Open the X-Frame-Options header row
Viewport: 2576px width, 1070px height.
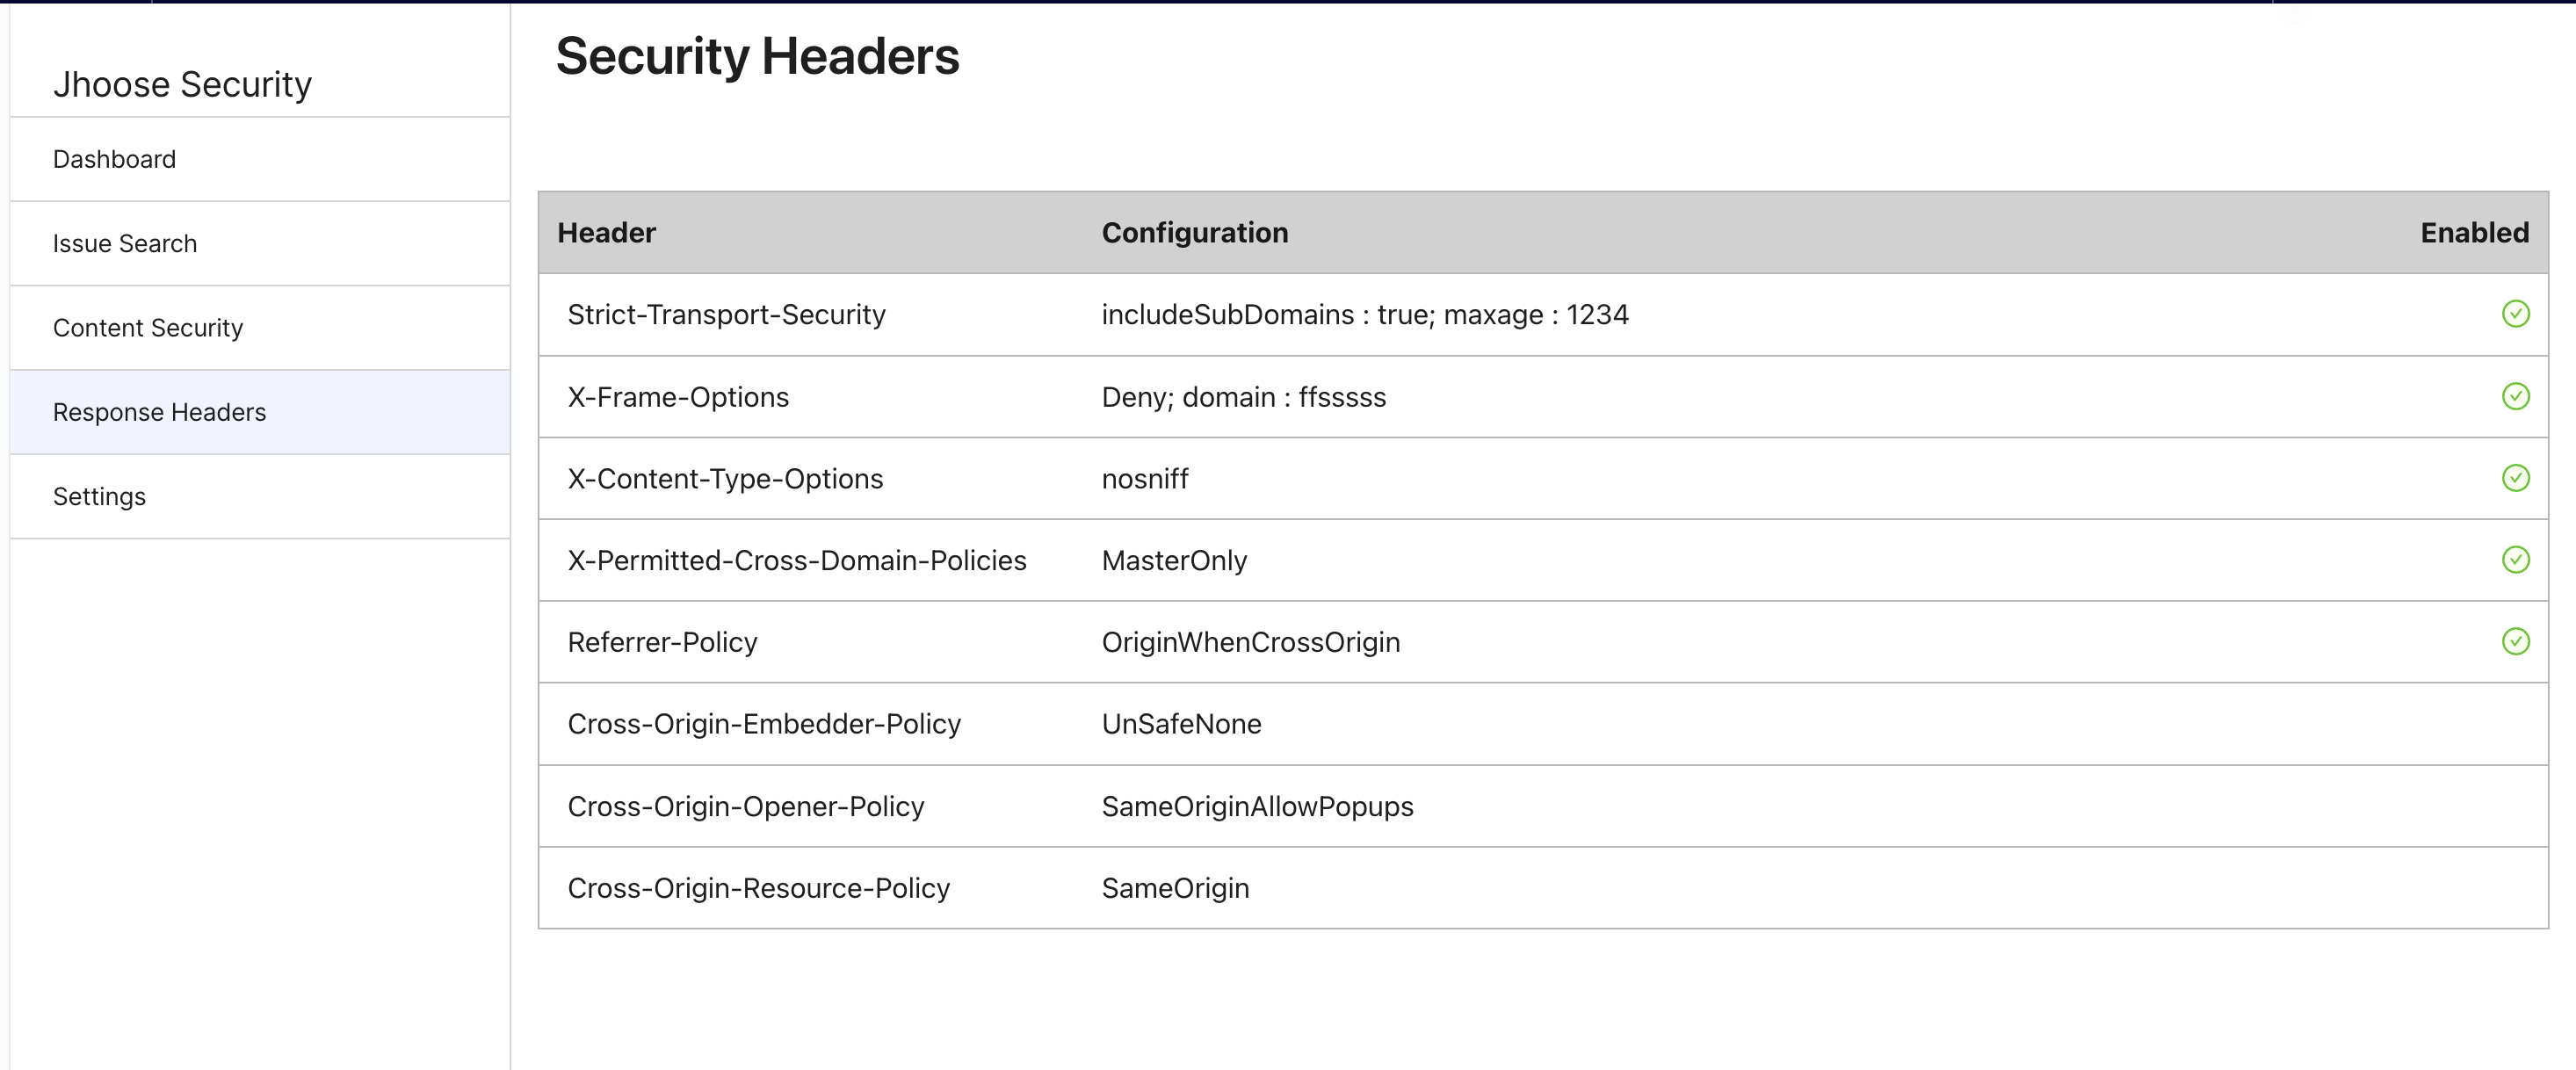(x=678, y=397)
